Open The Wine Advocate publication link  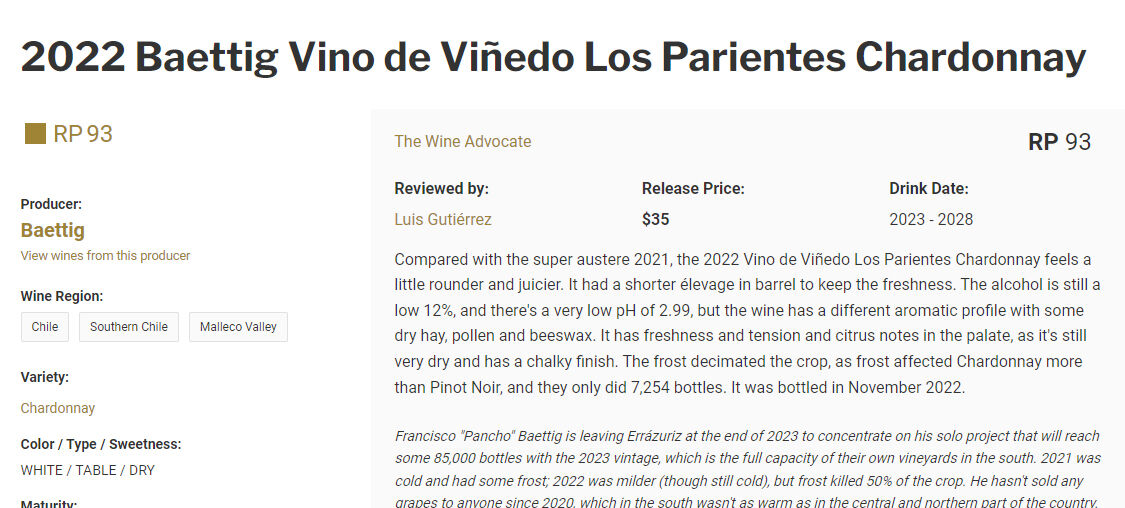pos(463,141)
